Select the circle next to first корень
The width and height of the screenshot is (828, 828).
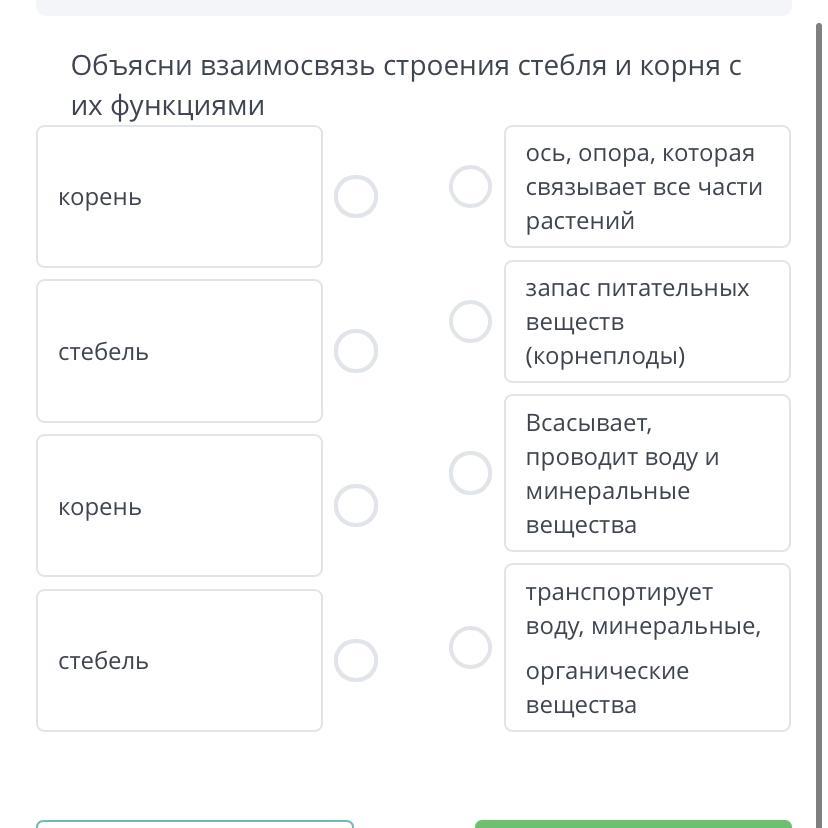pyautogui.click(x=356, y=196)
